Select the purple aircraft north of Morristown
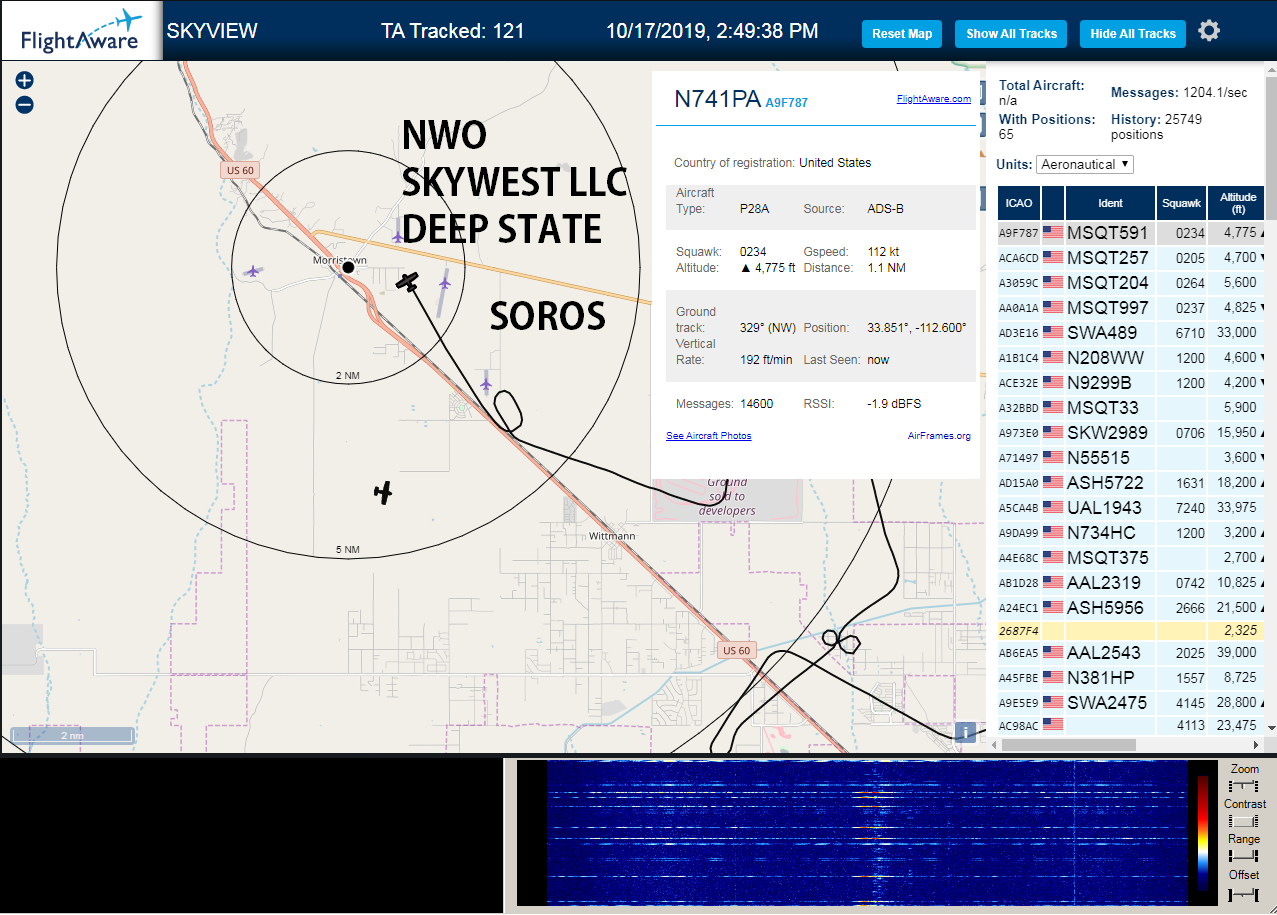Screen dimensions: 1277x915 (x=398, y=235)
